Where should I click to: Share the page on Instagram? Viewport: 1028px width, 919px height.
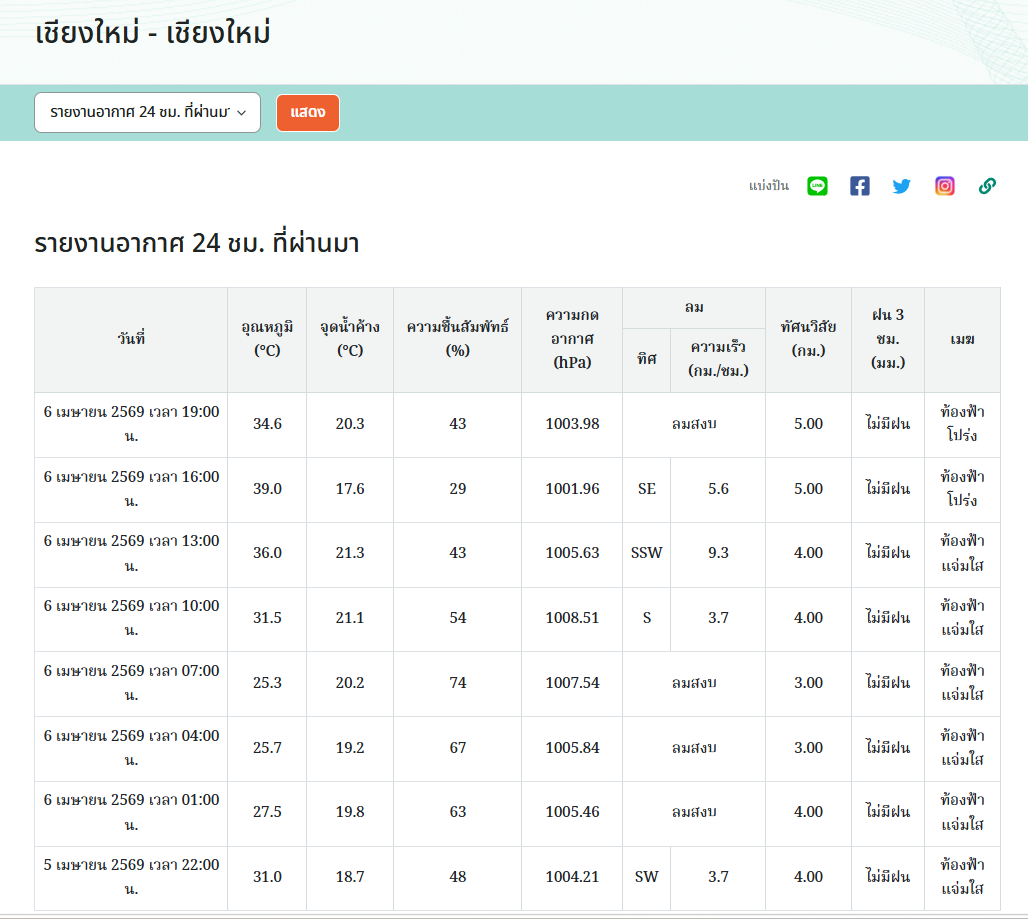[x=945, y=186]
